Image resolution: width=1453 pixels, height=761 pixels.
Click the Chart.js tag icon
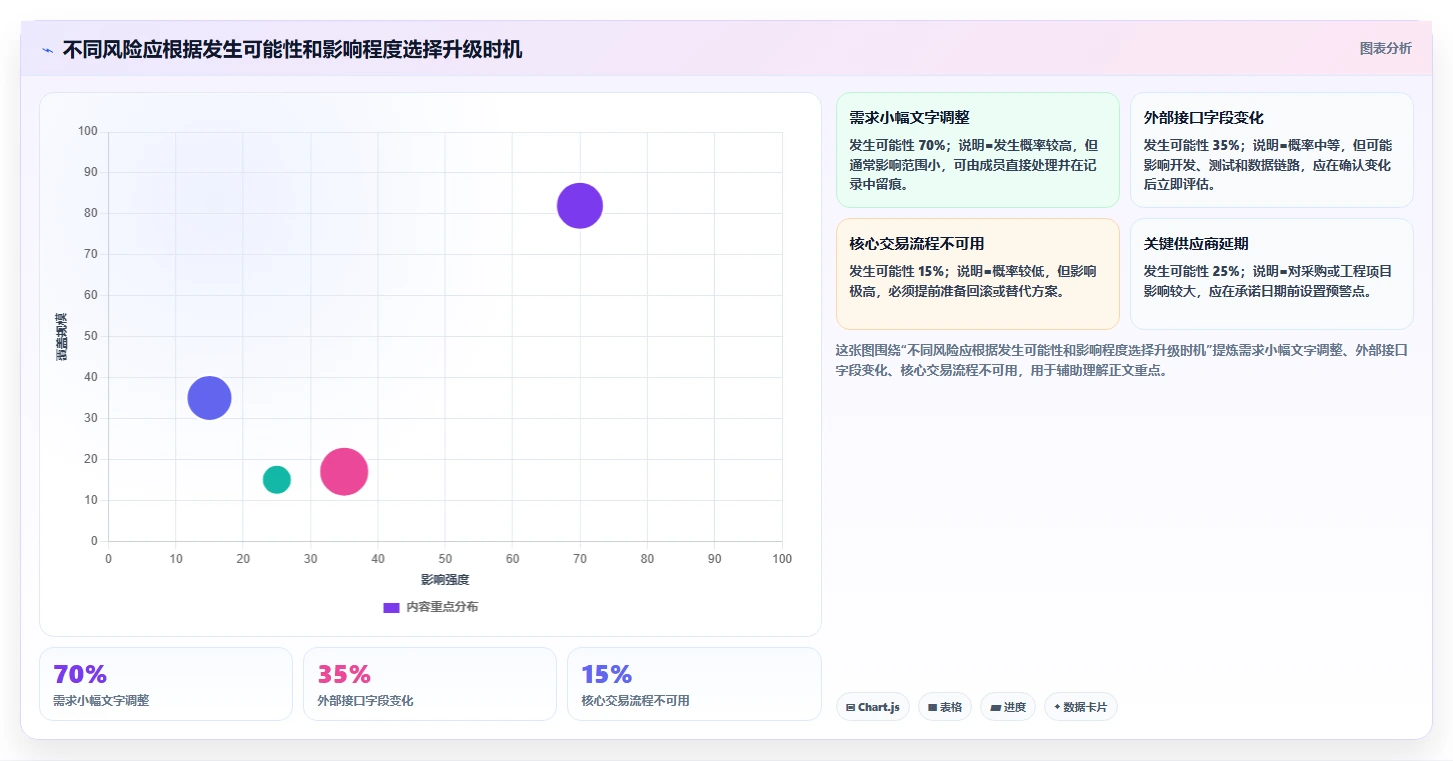(850, 707)
